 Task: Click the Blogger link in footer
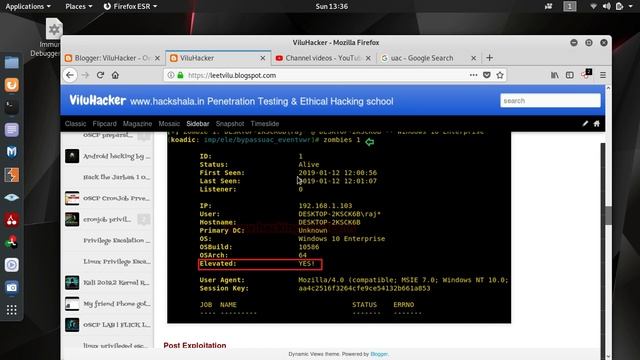(379, 354)
